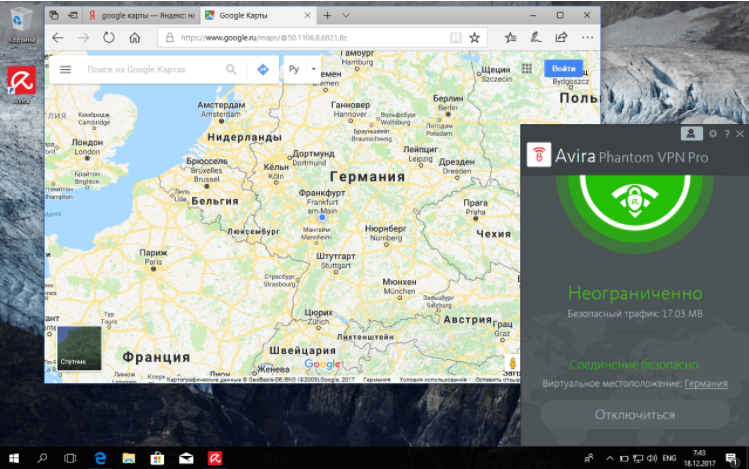The height and width of the screenshot is (469, 749).
Task: Open Task View on the taskbar
Action: coord(70,458)
